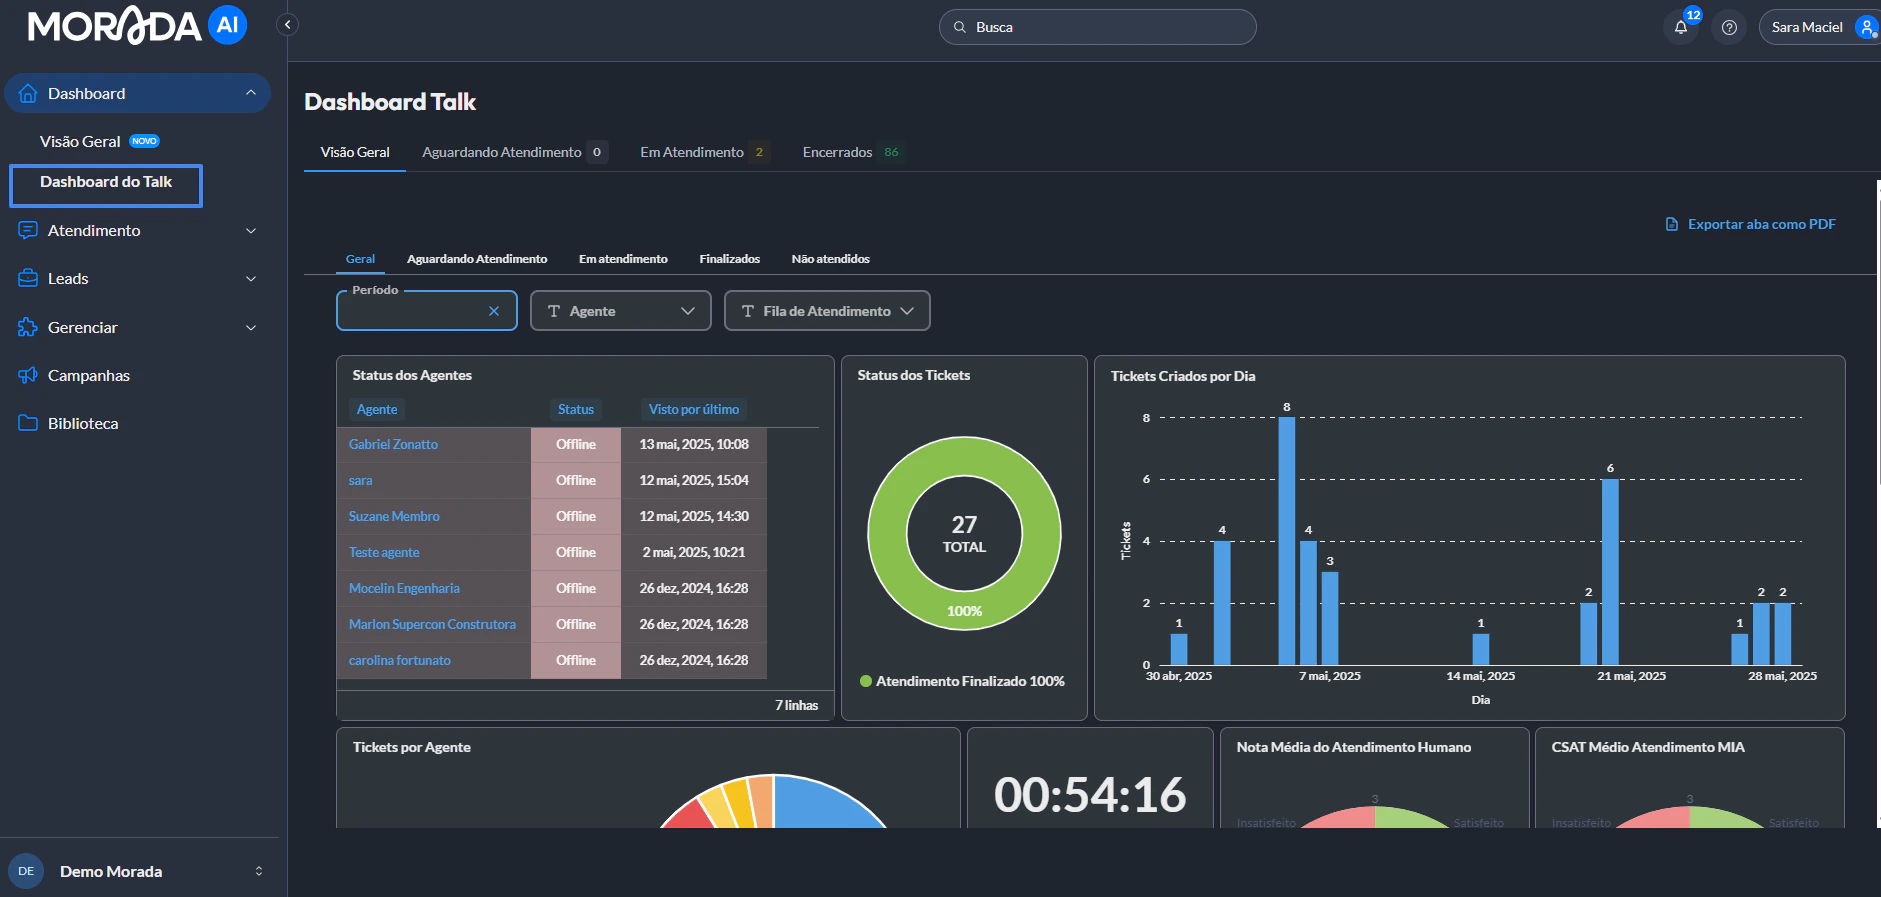Click the 27 TOTAL donut center
The image size is (1881, 897).
pos(964,534)
